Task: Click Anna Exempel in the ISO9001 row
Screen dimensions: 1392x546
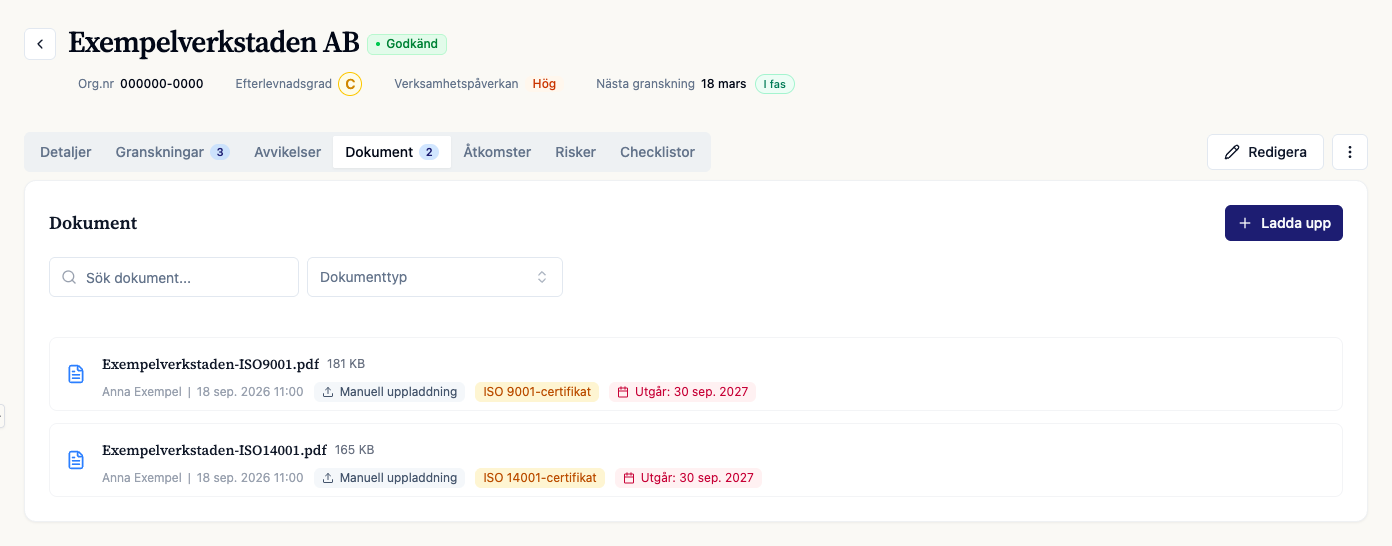Action: click(x=142, y=392)
